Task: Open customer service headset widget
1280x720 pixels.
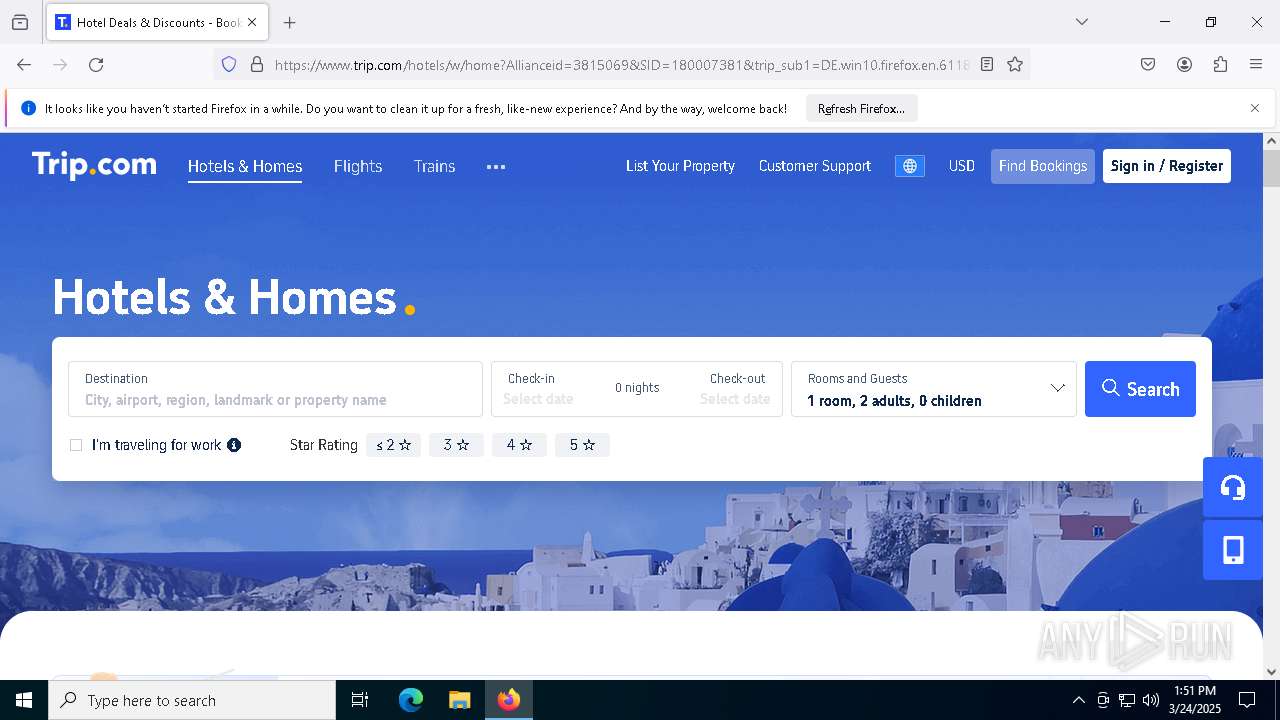Action: point(1233,487)
